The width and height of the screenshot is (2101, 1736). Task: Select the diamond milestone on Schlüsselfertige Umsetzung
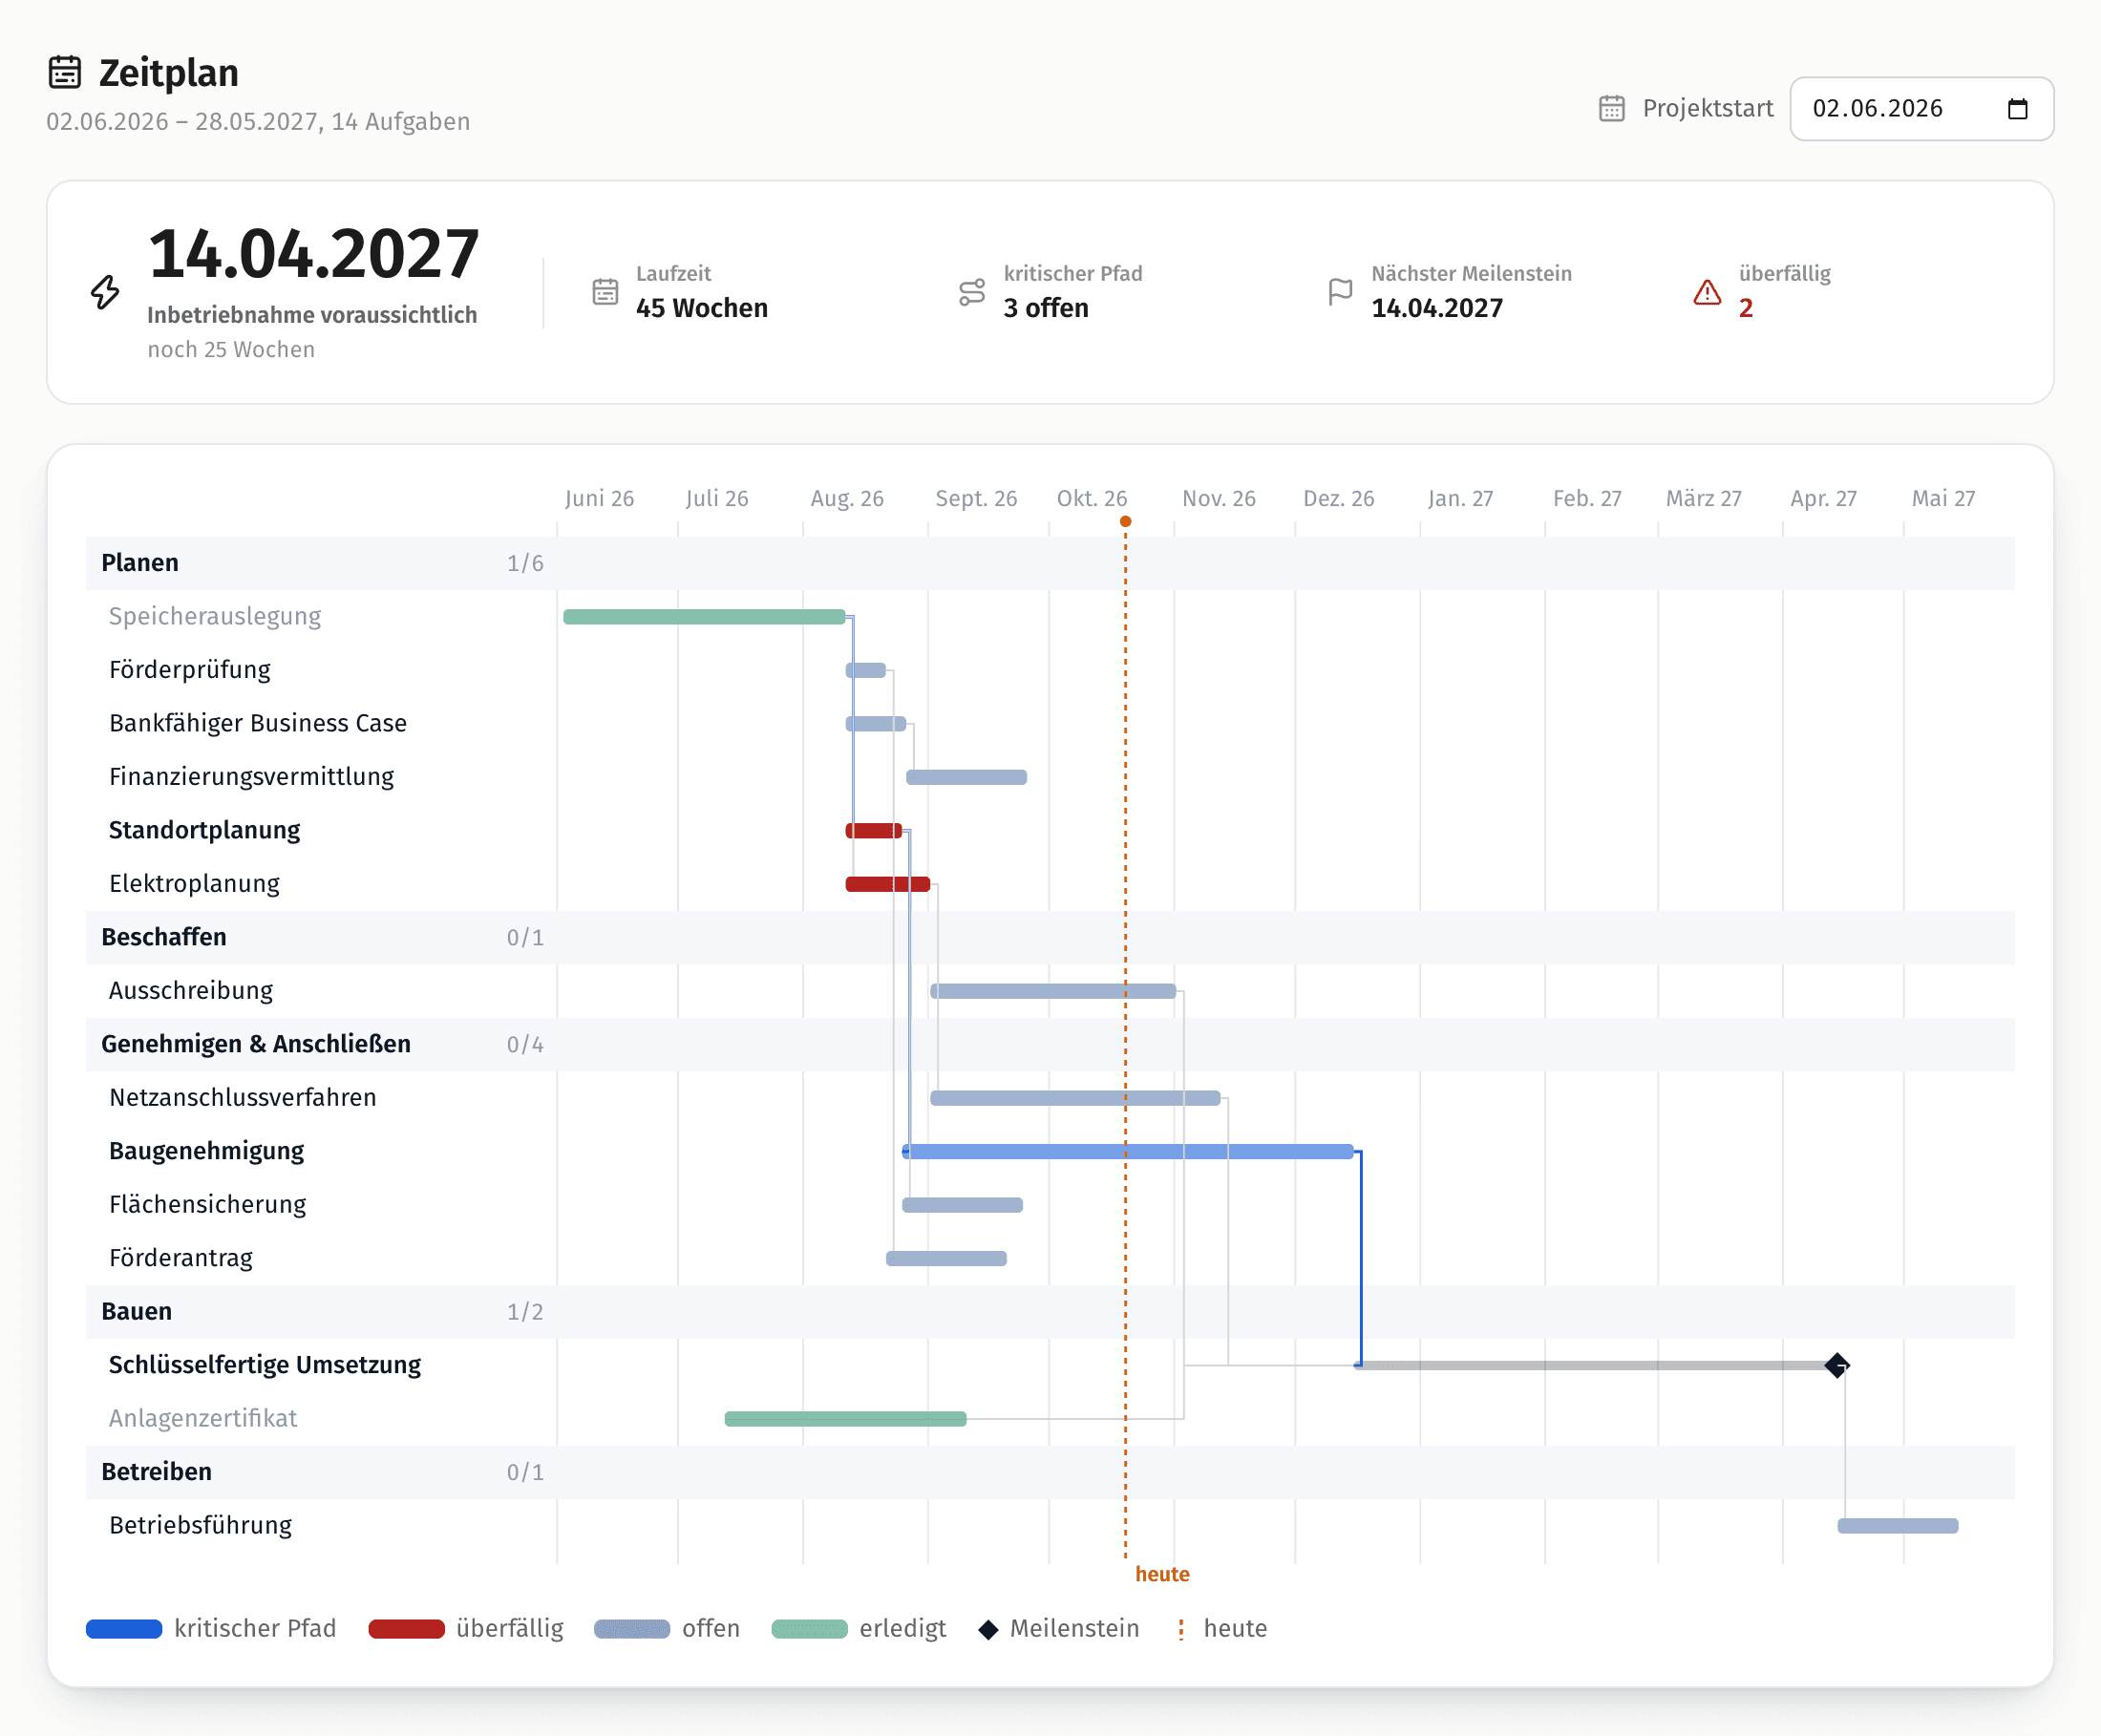[x=1837, y=1365]
